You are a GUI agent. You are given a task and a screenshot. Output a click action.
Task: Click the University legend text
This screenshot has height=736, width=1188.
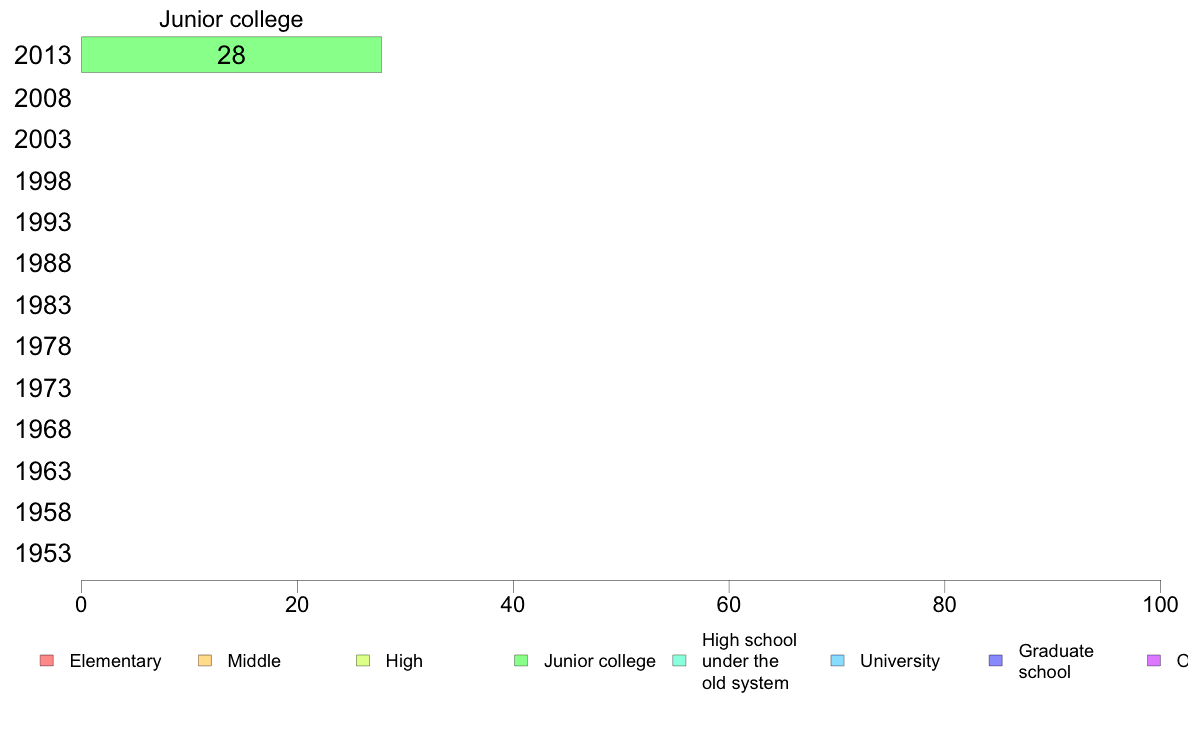(x=899, y=661)
